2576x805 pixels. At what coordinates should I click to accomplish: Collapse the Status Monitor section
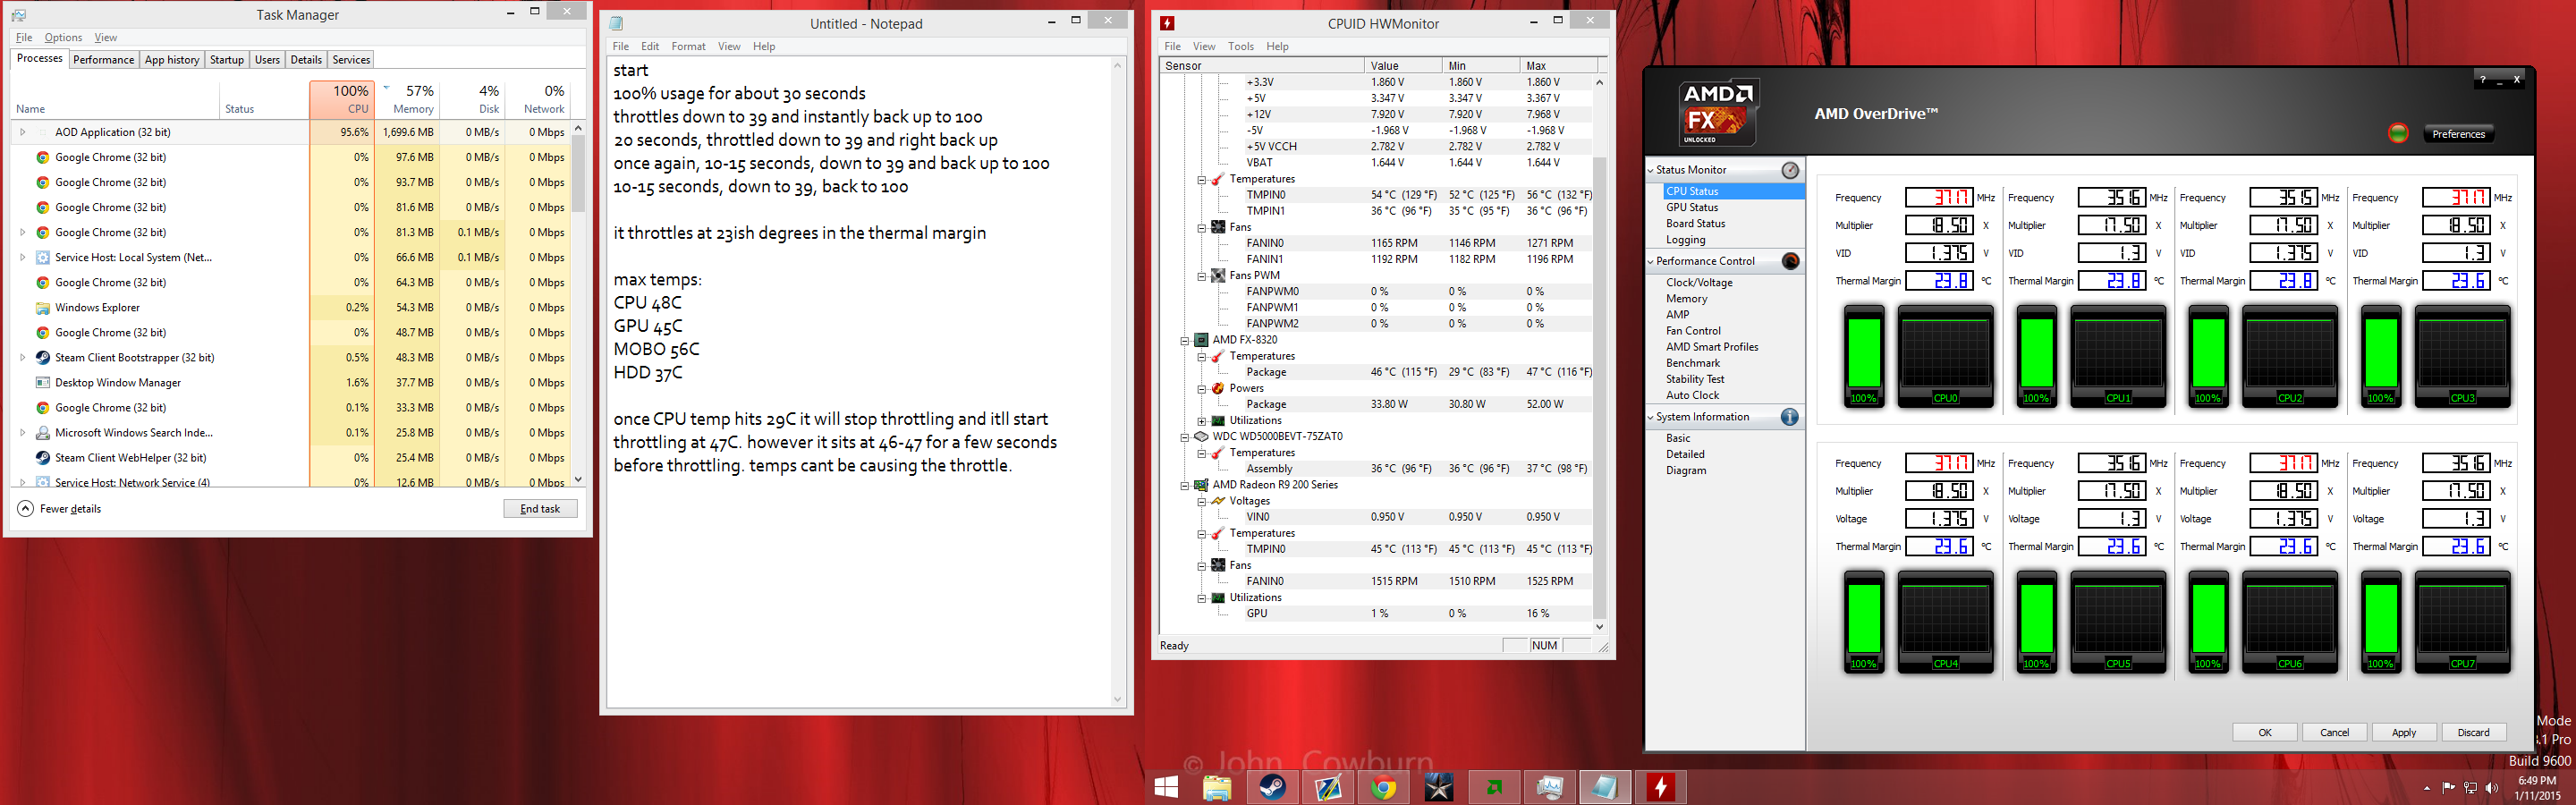tap(1650, 170)
